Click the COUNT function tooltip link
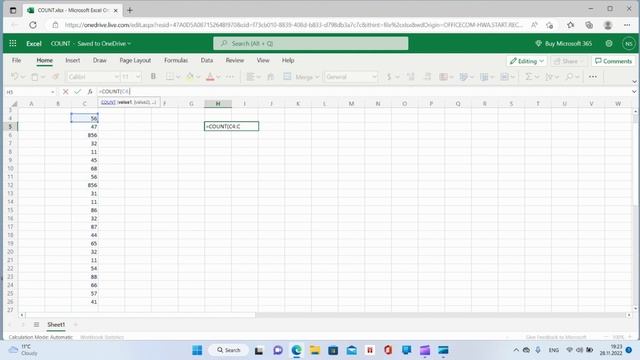The width and height of the screenshot is (640, 360). pos(108,102)
